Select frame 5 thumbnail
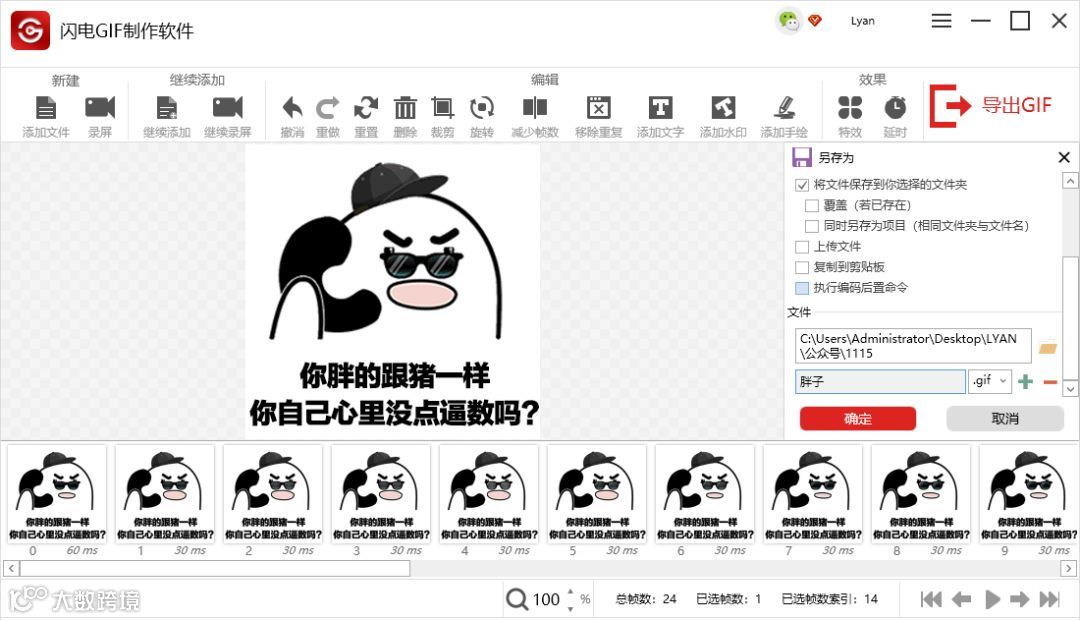The height and width of the screenshot is (620, 1080). point(596,493)
